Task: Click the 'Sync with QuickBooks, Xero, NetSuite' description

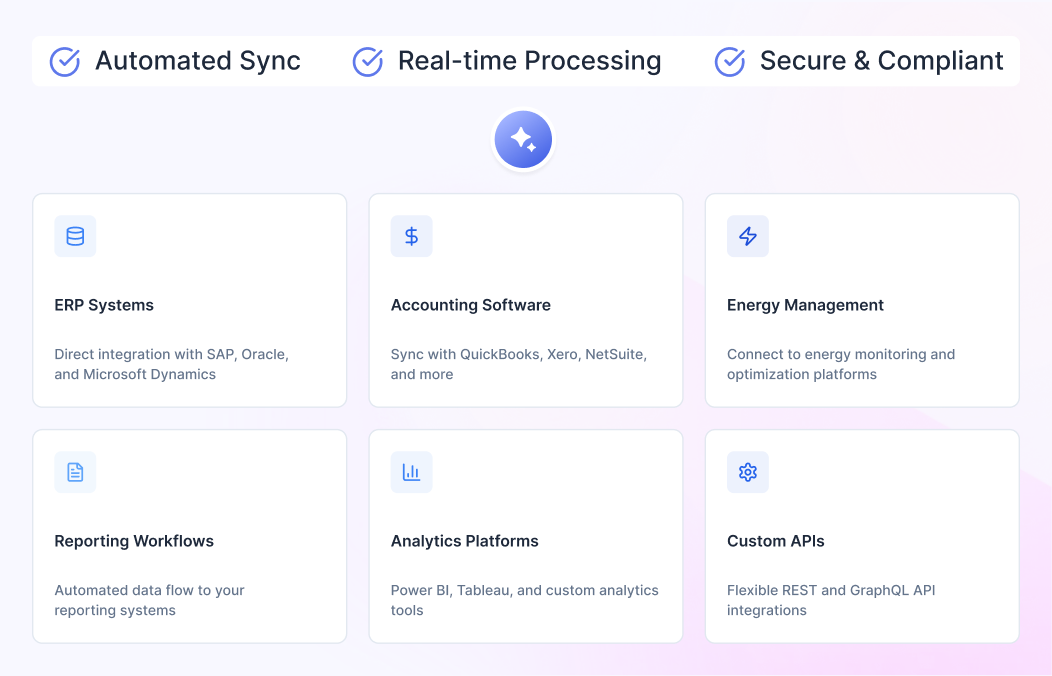Action: [x=519, y=364]
